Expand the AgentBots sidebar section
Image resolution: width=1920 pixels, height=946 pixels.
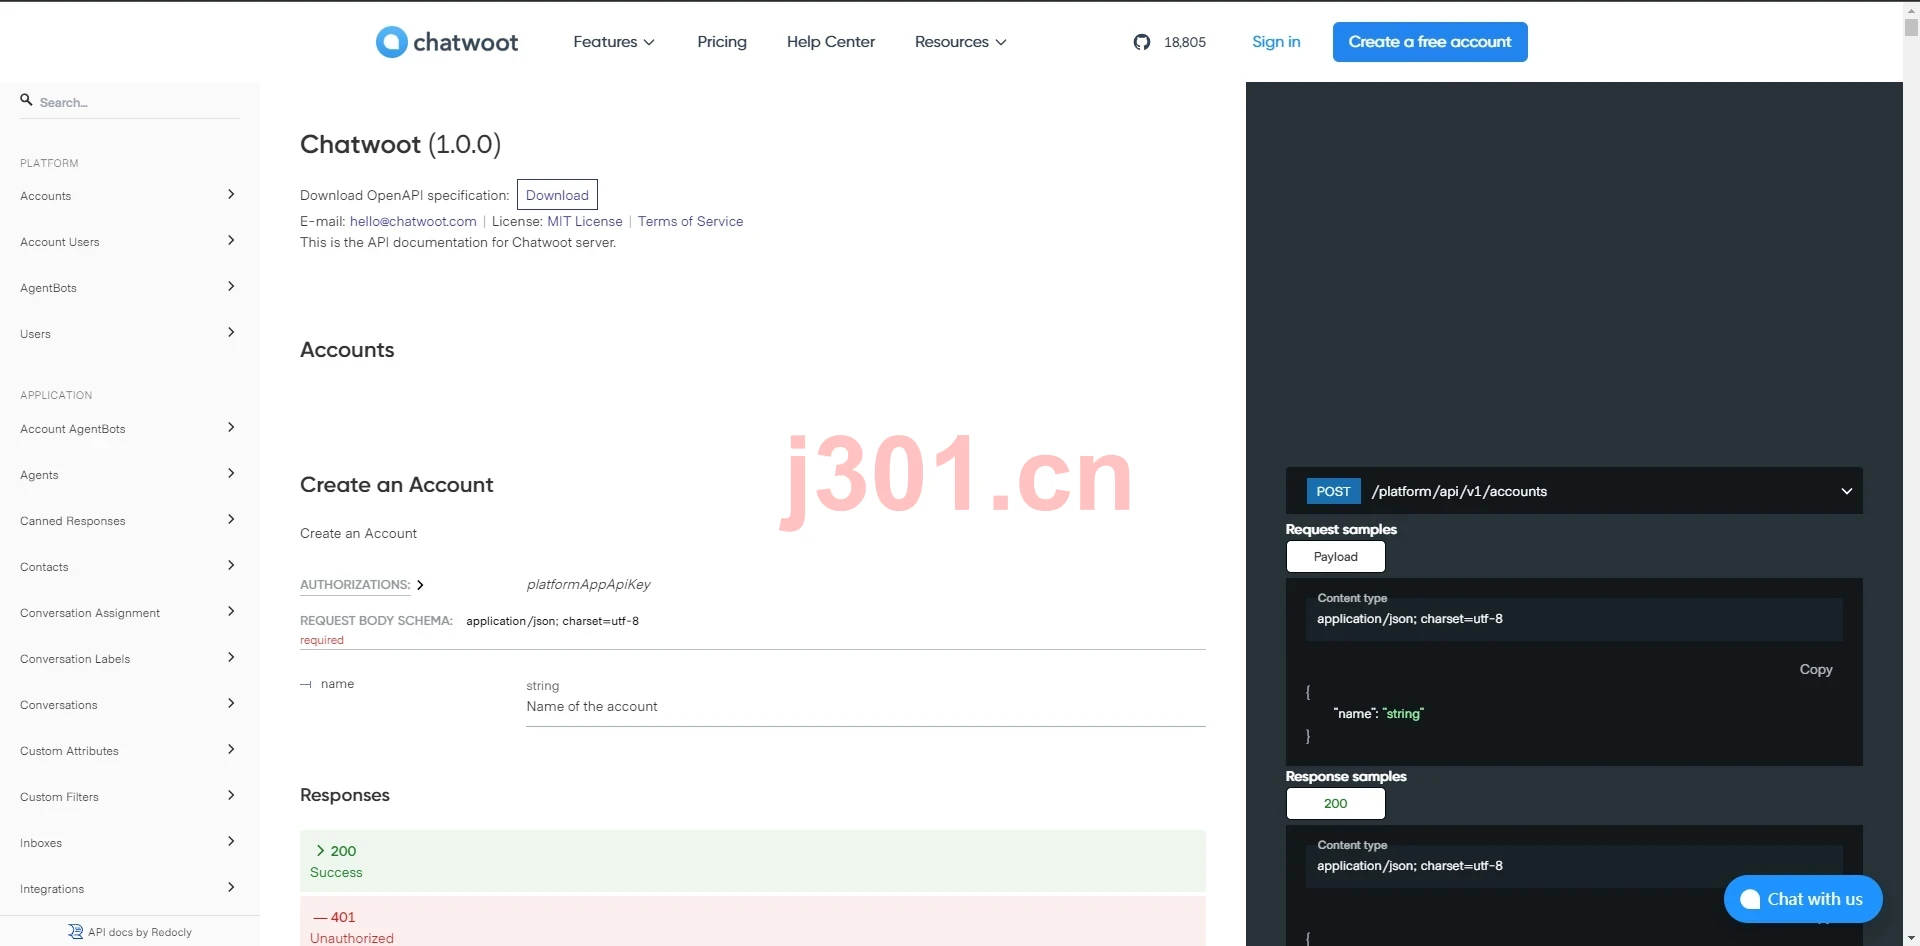coord(130,288)
